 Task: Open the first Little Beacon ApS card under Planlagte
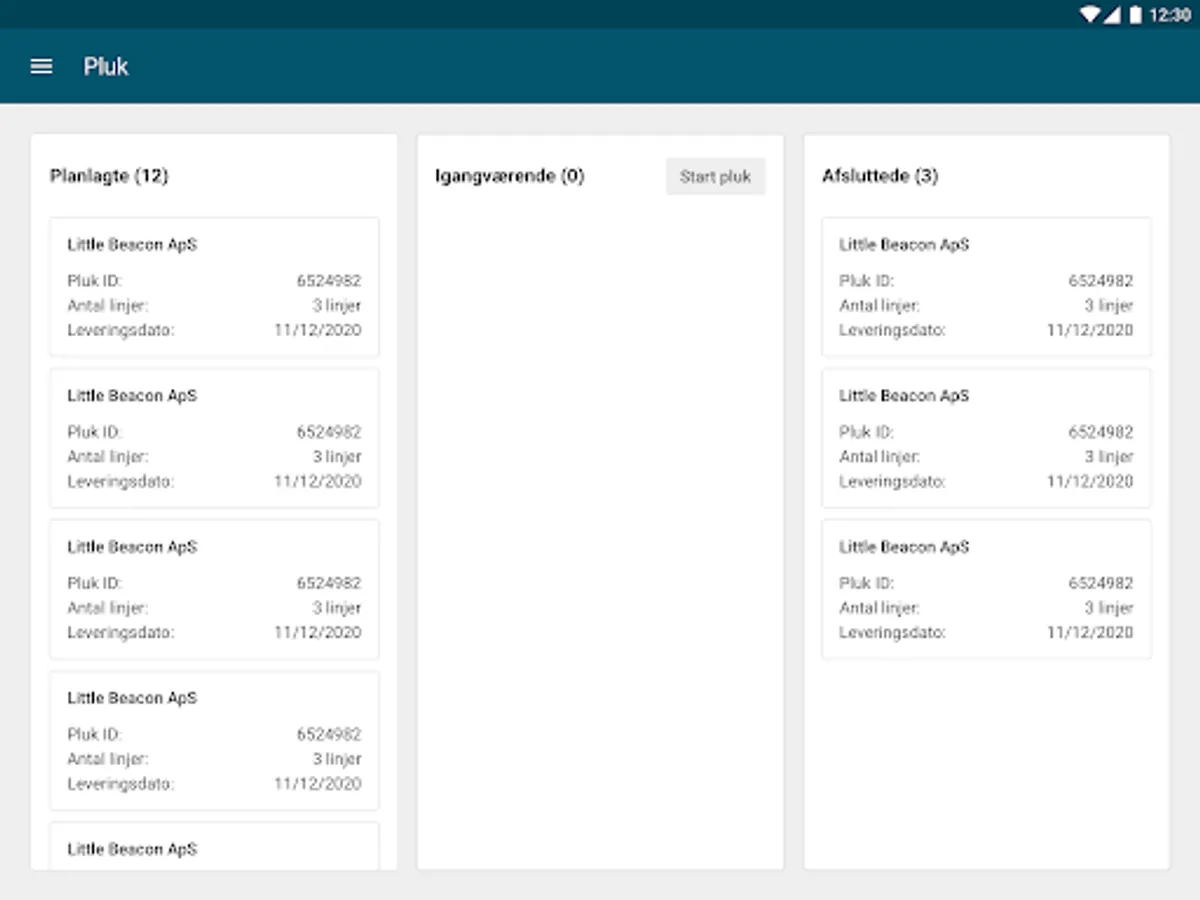point(214,287)
